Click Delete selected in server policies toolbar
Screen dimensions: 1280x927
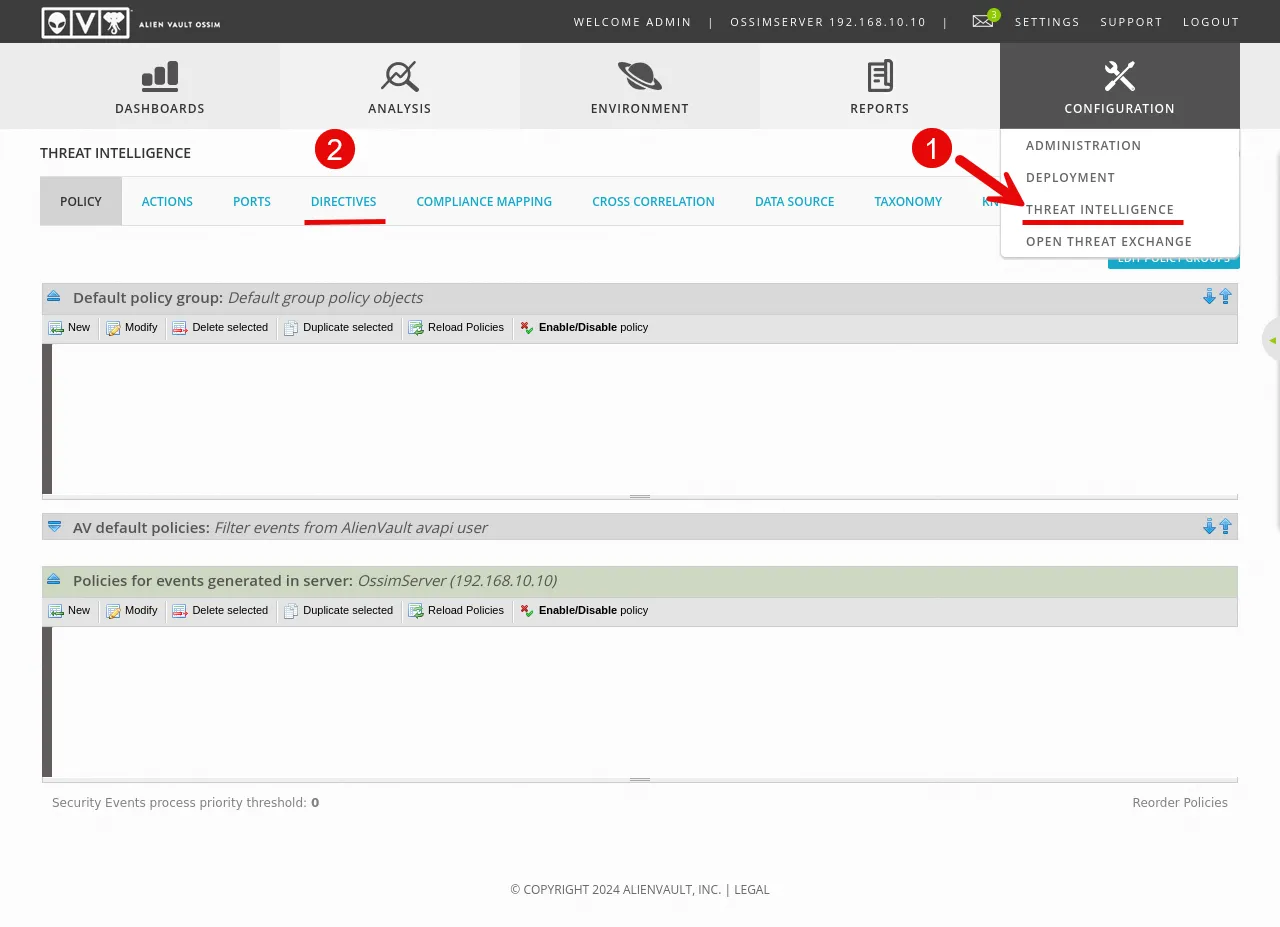(220, 611)
